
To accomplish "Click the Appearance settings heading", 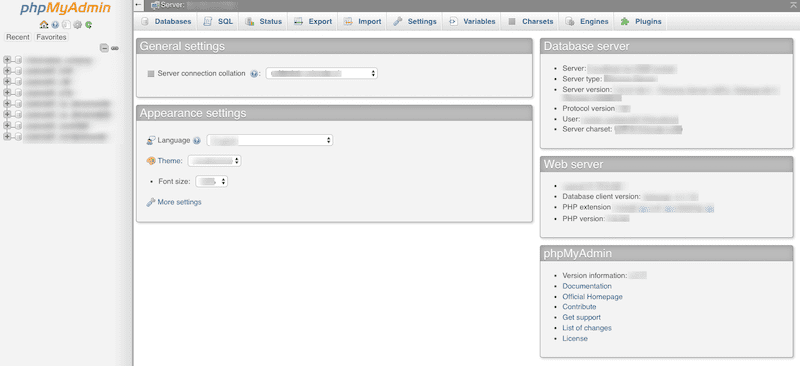I will pyautogui.click(x=193, y=113).
